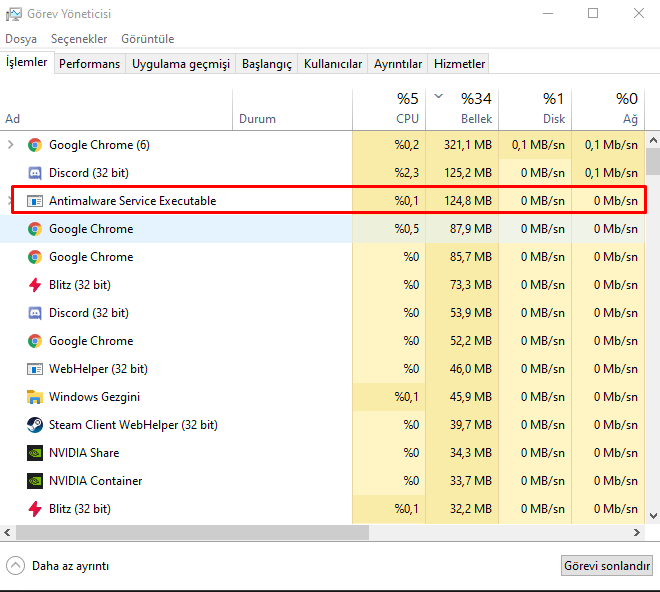The height and width of the screenshot is (592, 660).
Task: Open the Dosya menu
Action: coord(21,39)
